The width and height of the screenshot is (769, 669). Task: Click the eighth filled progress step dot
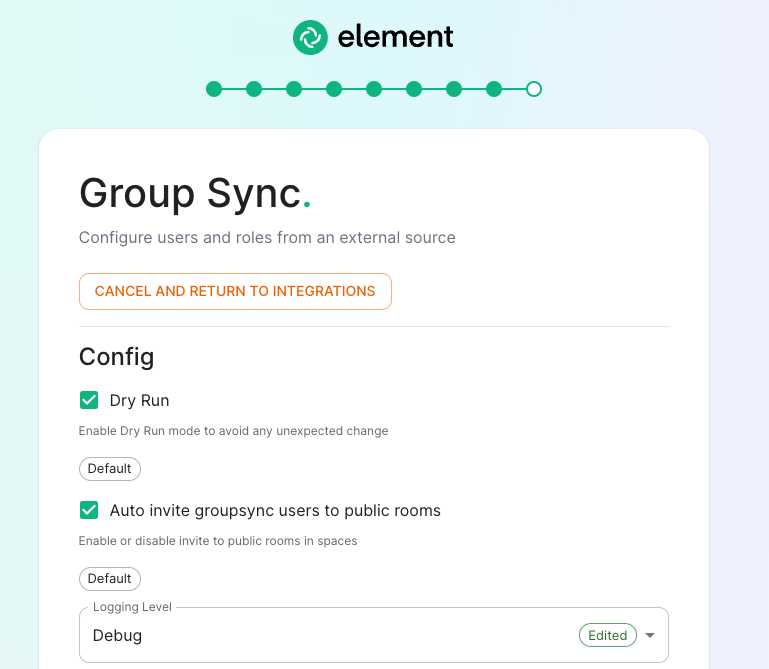pyautogui.click(x=494, y=89)
